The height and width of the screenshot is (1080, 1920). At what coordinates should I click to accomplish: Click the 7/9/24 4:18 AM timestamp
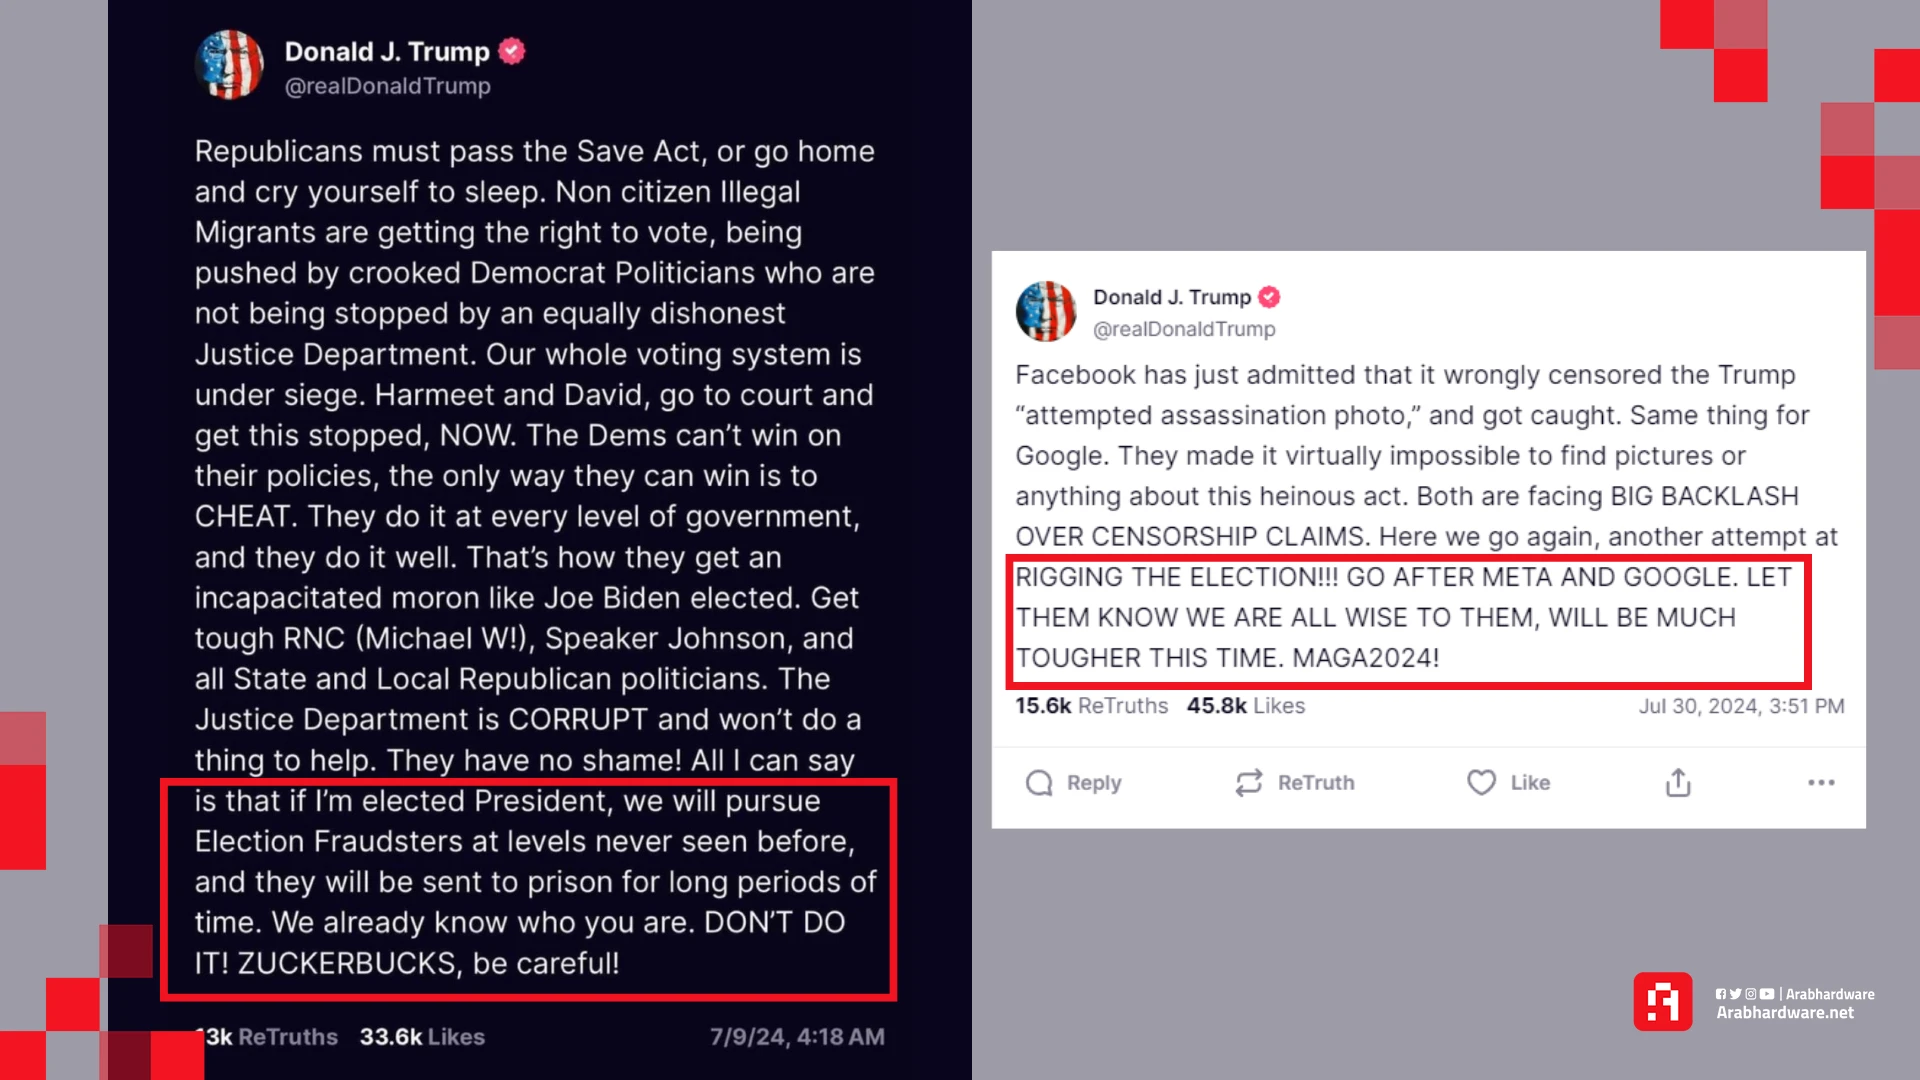pyautogui.click(x=797, y=1037)
